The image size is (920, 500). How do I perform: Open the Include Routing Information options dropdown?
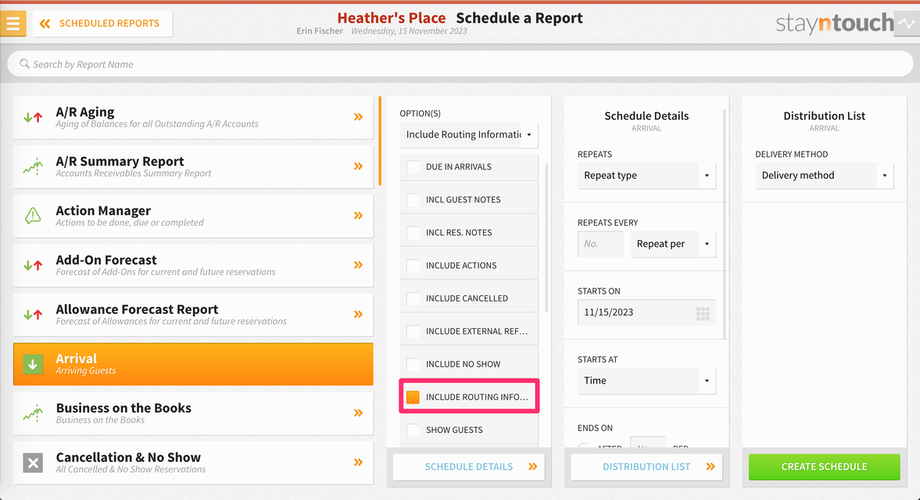(469, 134)
